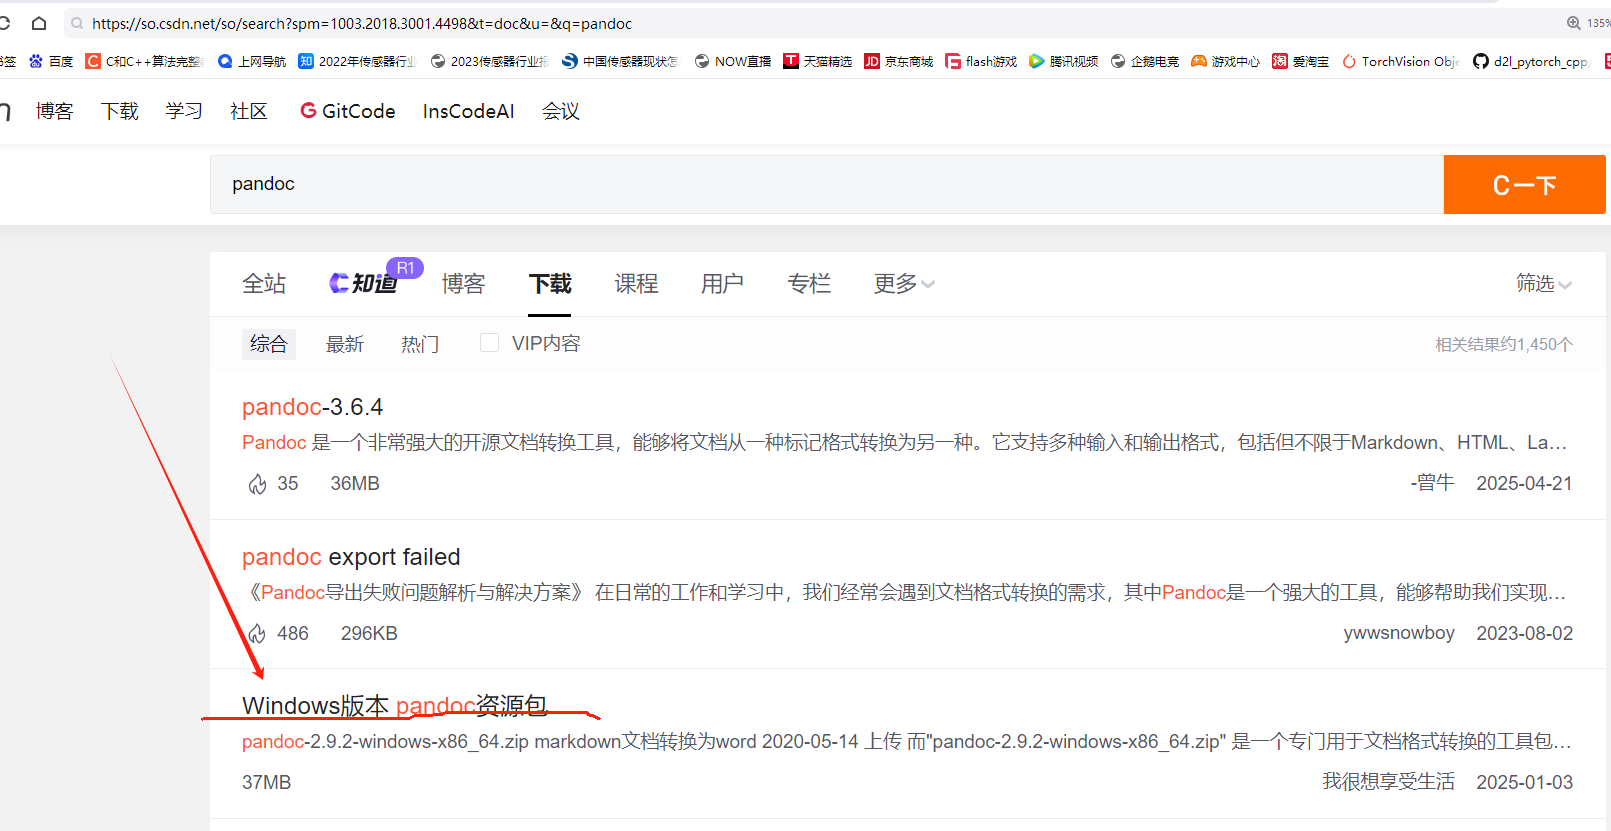Open the 2023传感器行业 bookmark
The height and width of the screenshot is (831, 1611).
489,61
